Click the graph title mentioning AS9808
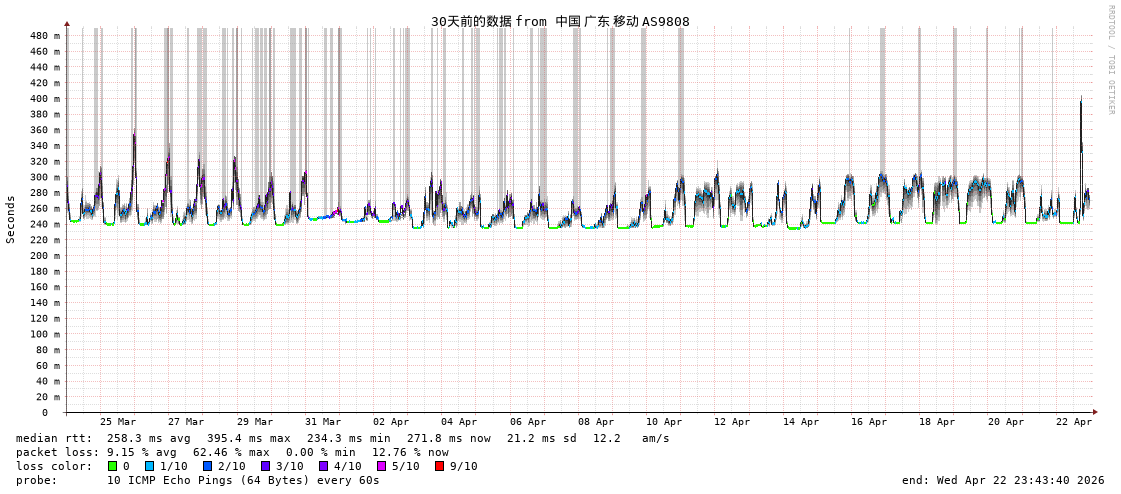The width and height of the screenshot is (1121, 494). click(x=560, y=21)
